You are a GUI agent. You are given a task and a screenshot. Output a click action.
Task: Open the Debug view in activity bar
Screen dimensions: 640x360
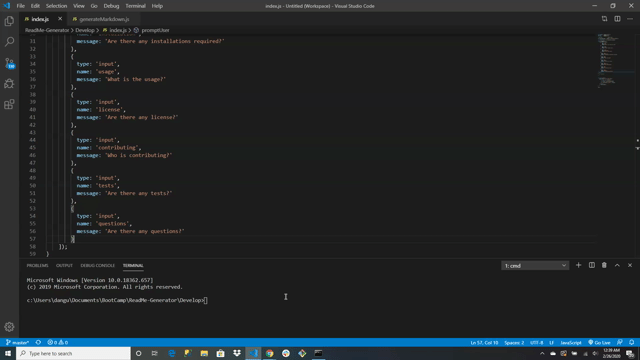click(x=9, y=84)
